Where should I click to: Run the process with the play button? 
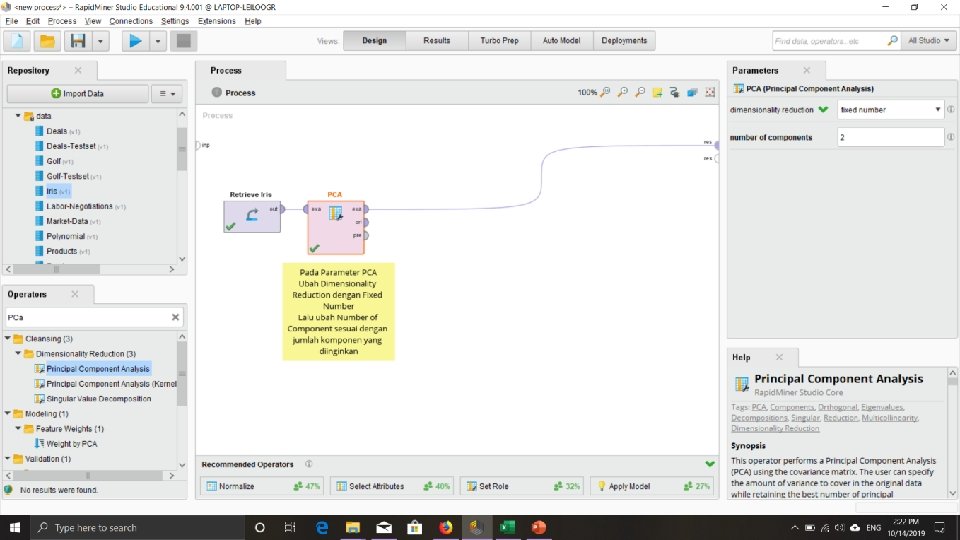135,41
